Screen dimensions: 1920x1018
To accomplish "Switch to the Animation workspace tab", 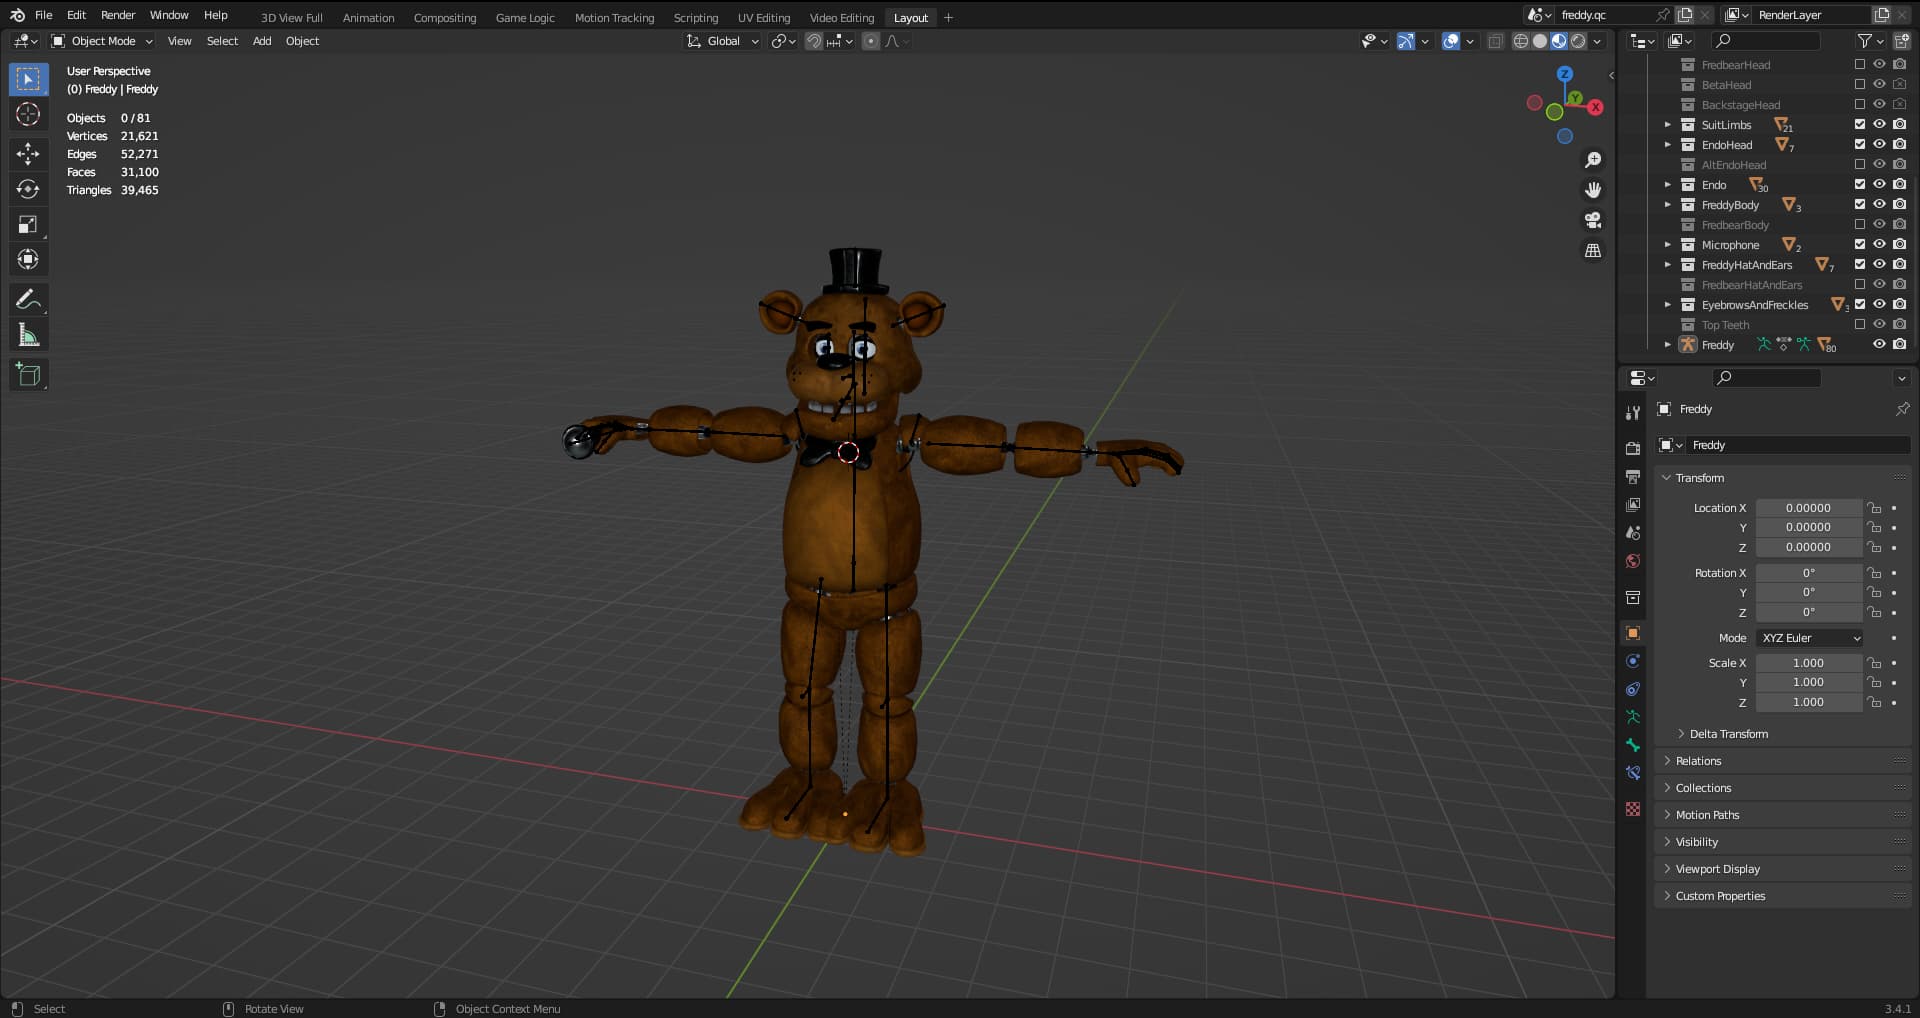I will [x=368, y=18].
